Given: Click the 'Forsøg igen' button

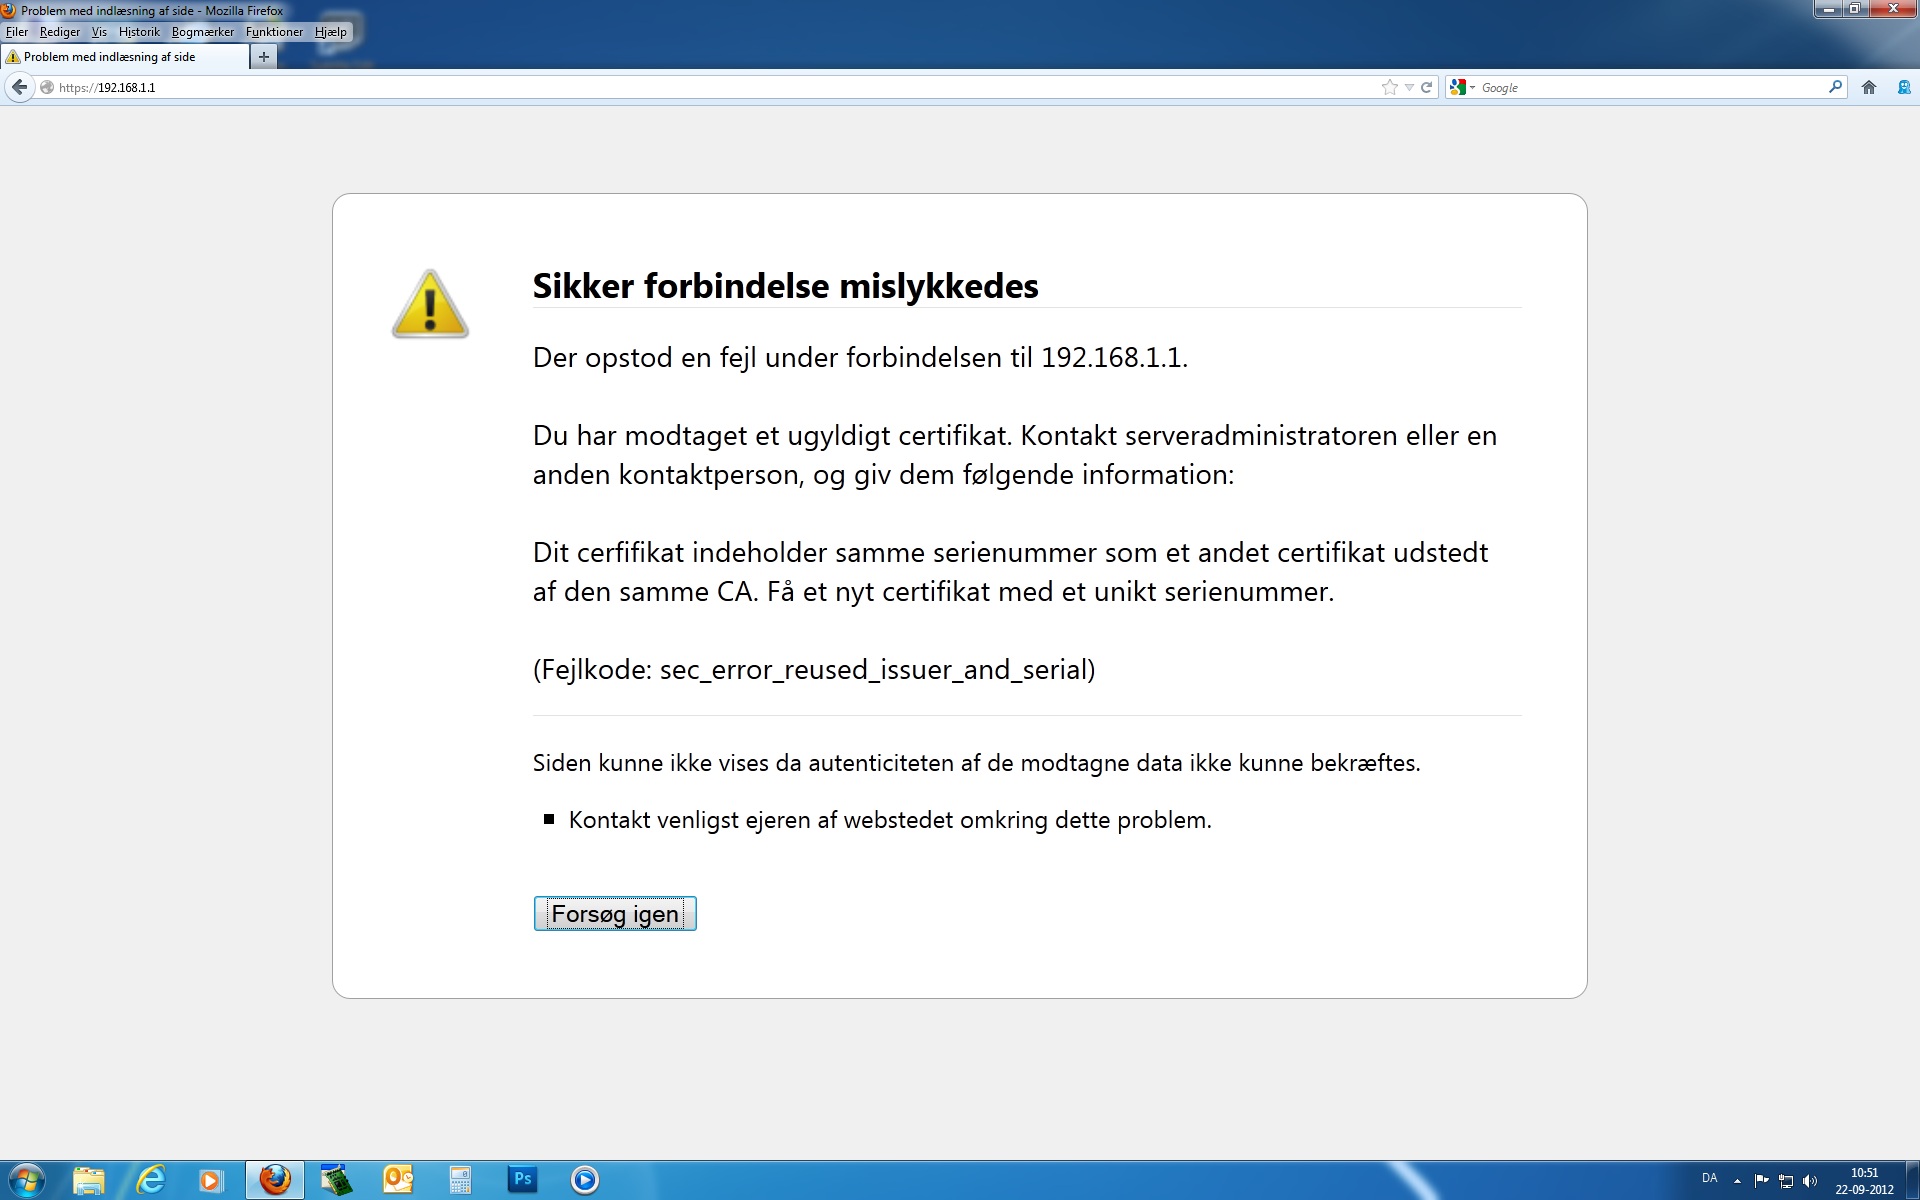Looking at the screenshot, I should pyautogui.click(x=615, y=914).
